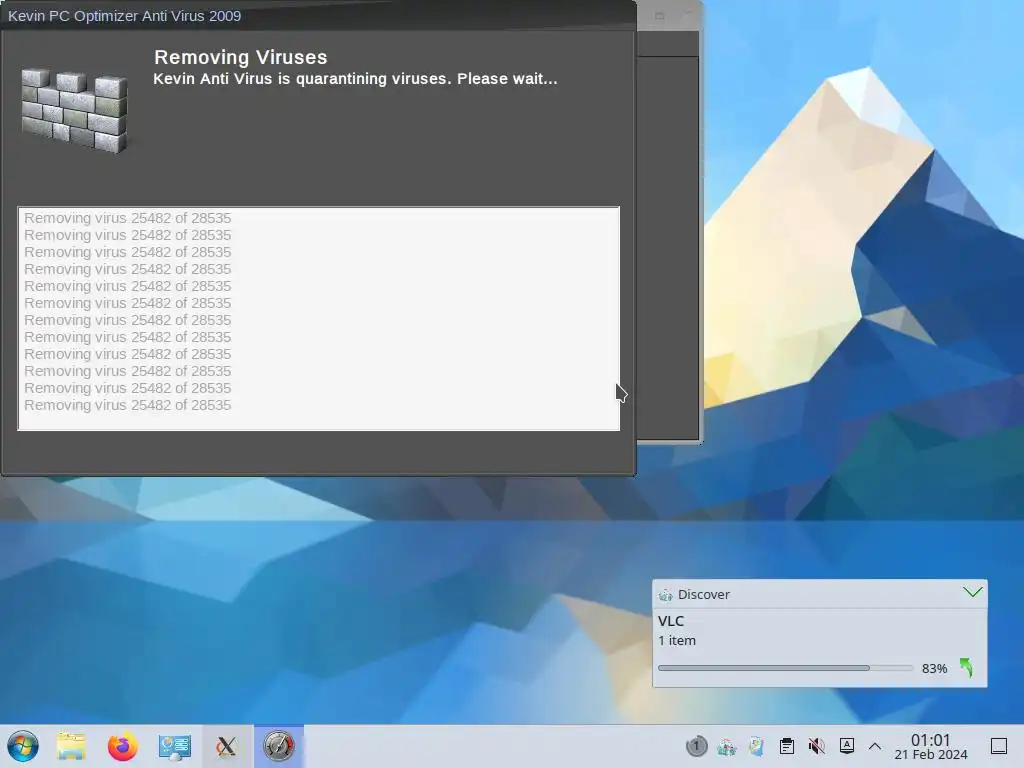Open the KDE Connect style tray icon
The width and height of the screenshot is (1024, 768).
coord(756,746)
